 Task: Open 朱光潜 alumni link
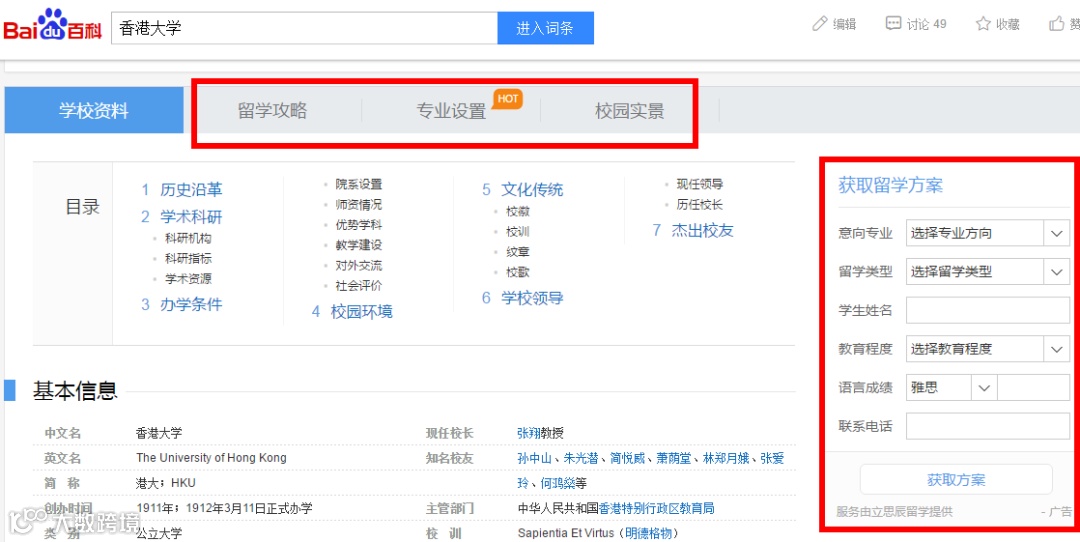tap(581, 459)
